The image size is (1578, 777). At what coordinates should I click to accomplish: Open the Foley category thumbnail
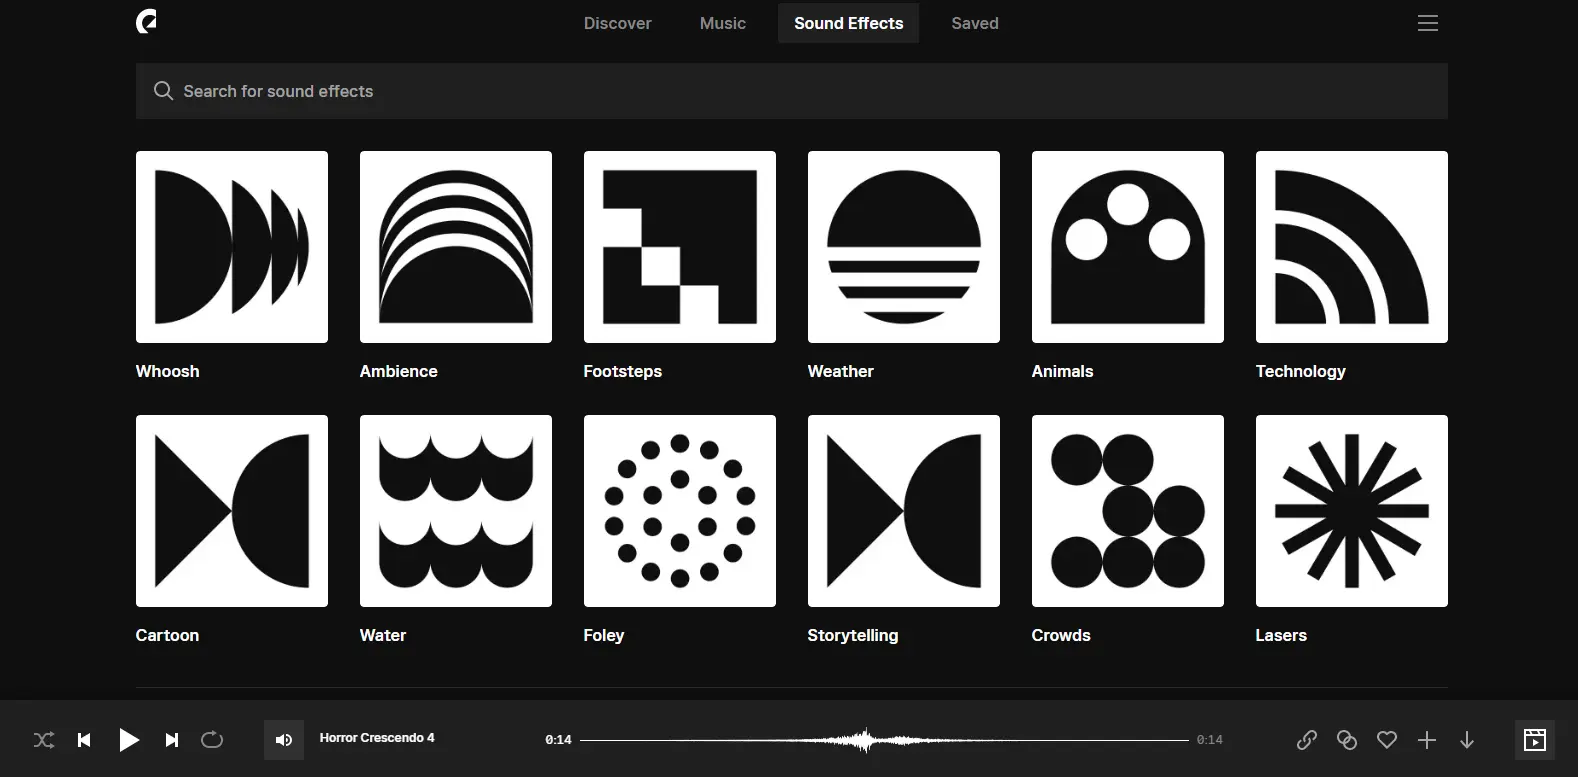pyautogui.click(x=680, y=511)
